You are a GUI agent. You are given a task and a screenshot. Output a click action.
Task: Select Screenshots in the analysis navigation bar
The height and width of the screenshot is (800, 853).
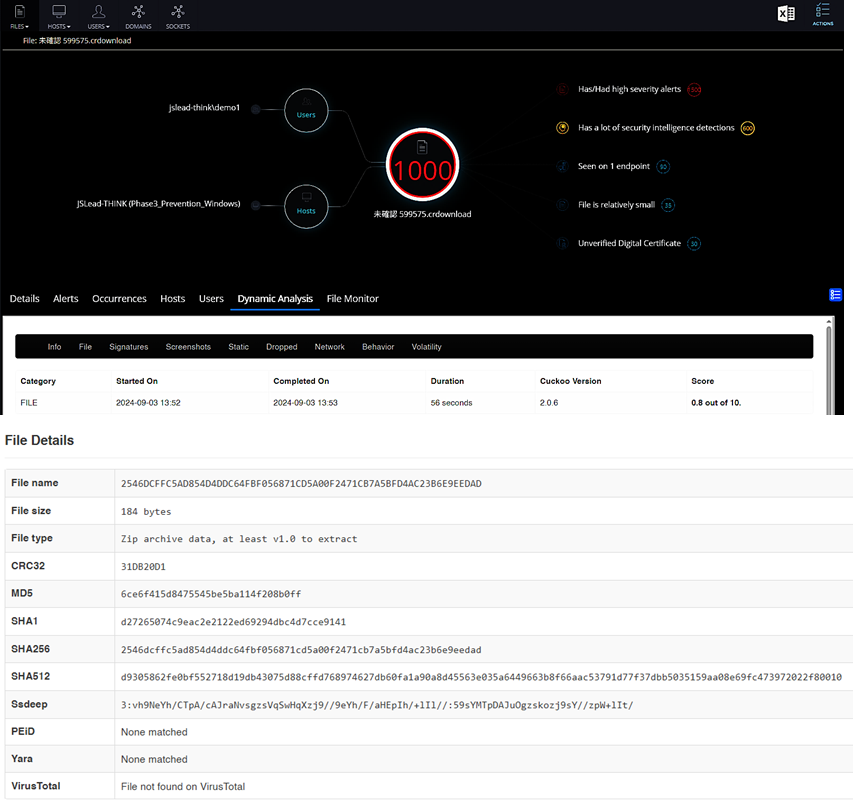pos(188,347)
